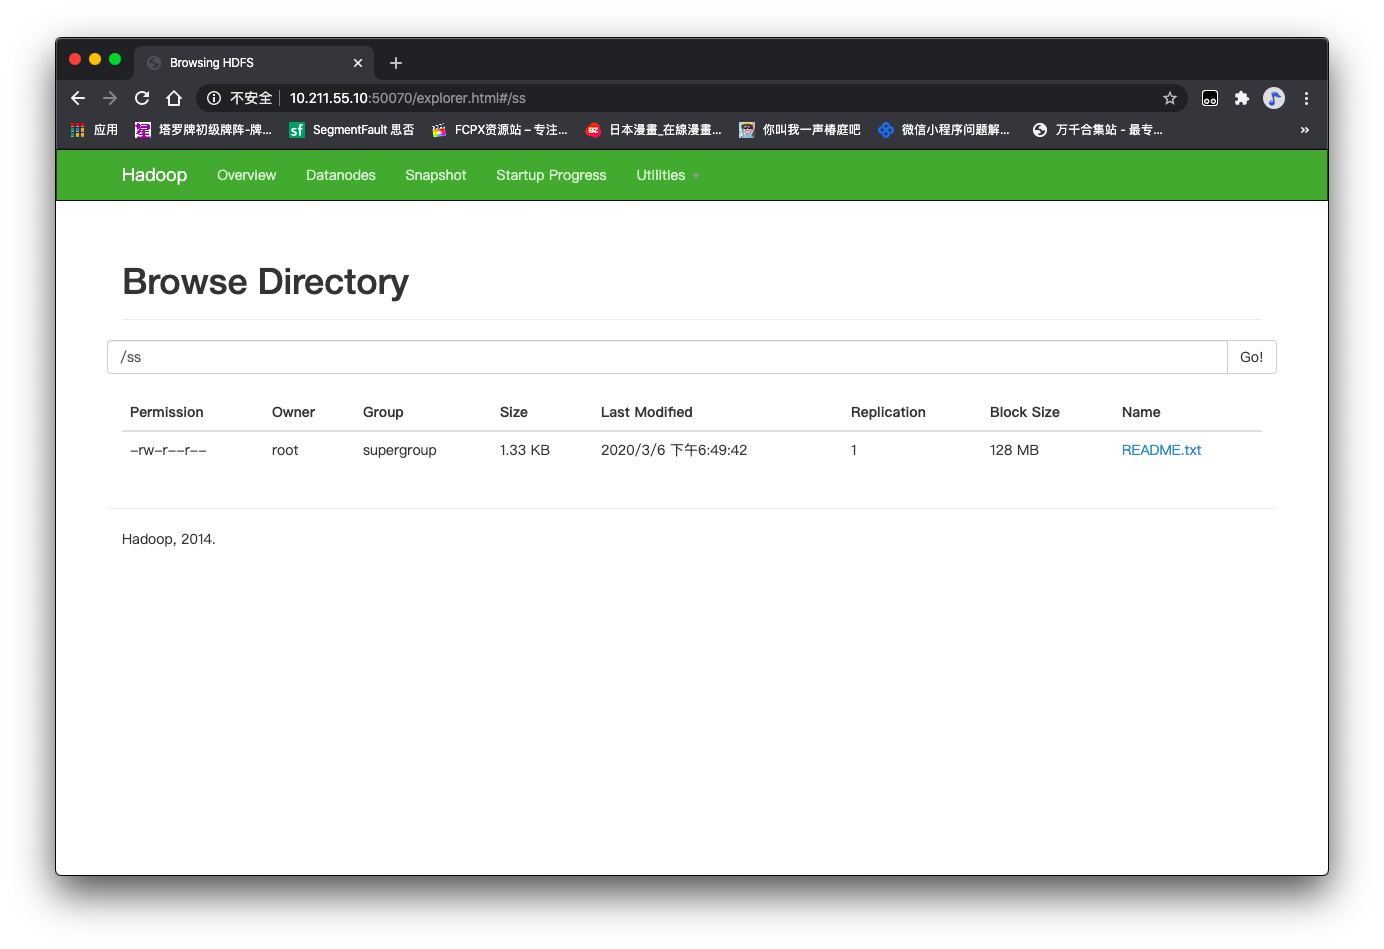
Task: Click the Block Size column header
Action: [x=1025, y=412]
